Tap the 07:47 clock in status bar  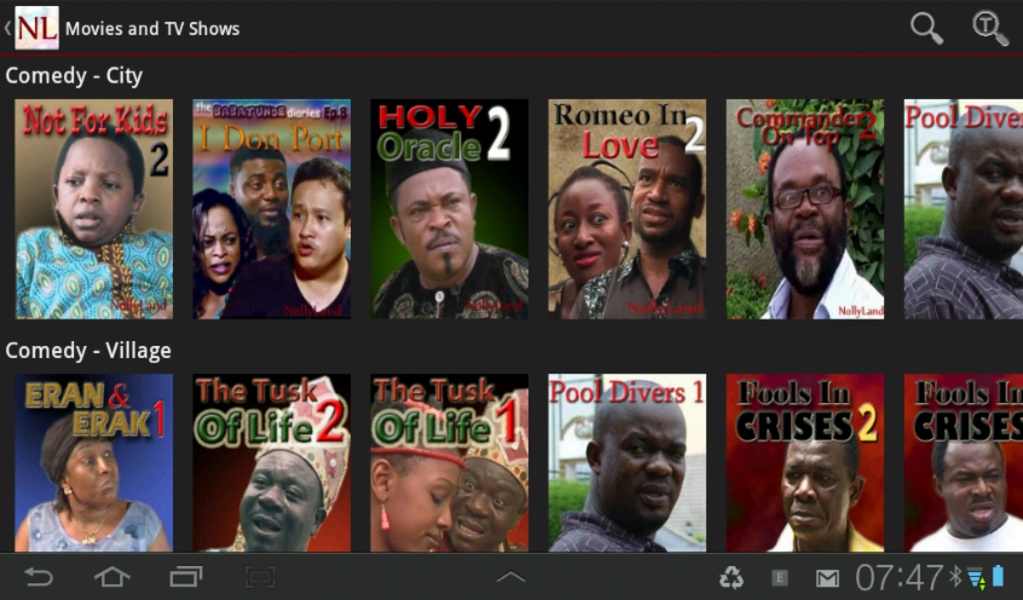899,577
